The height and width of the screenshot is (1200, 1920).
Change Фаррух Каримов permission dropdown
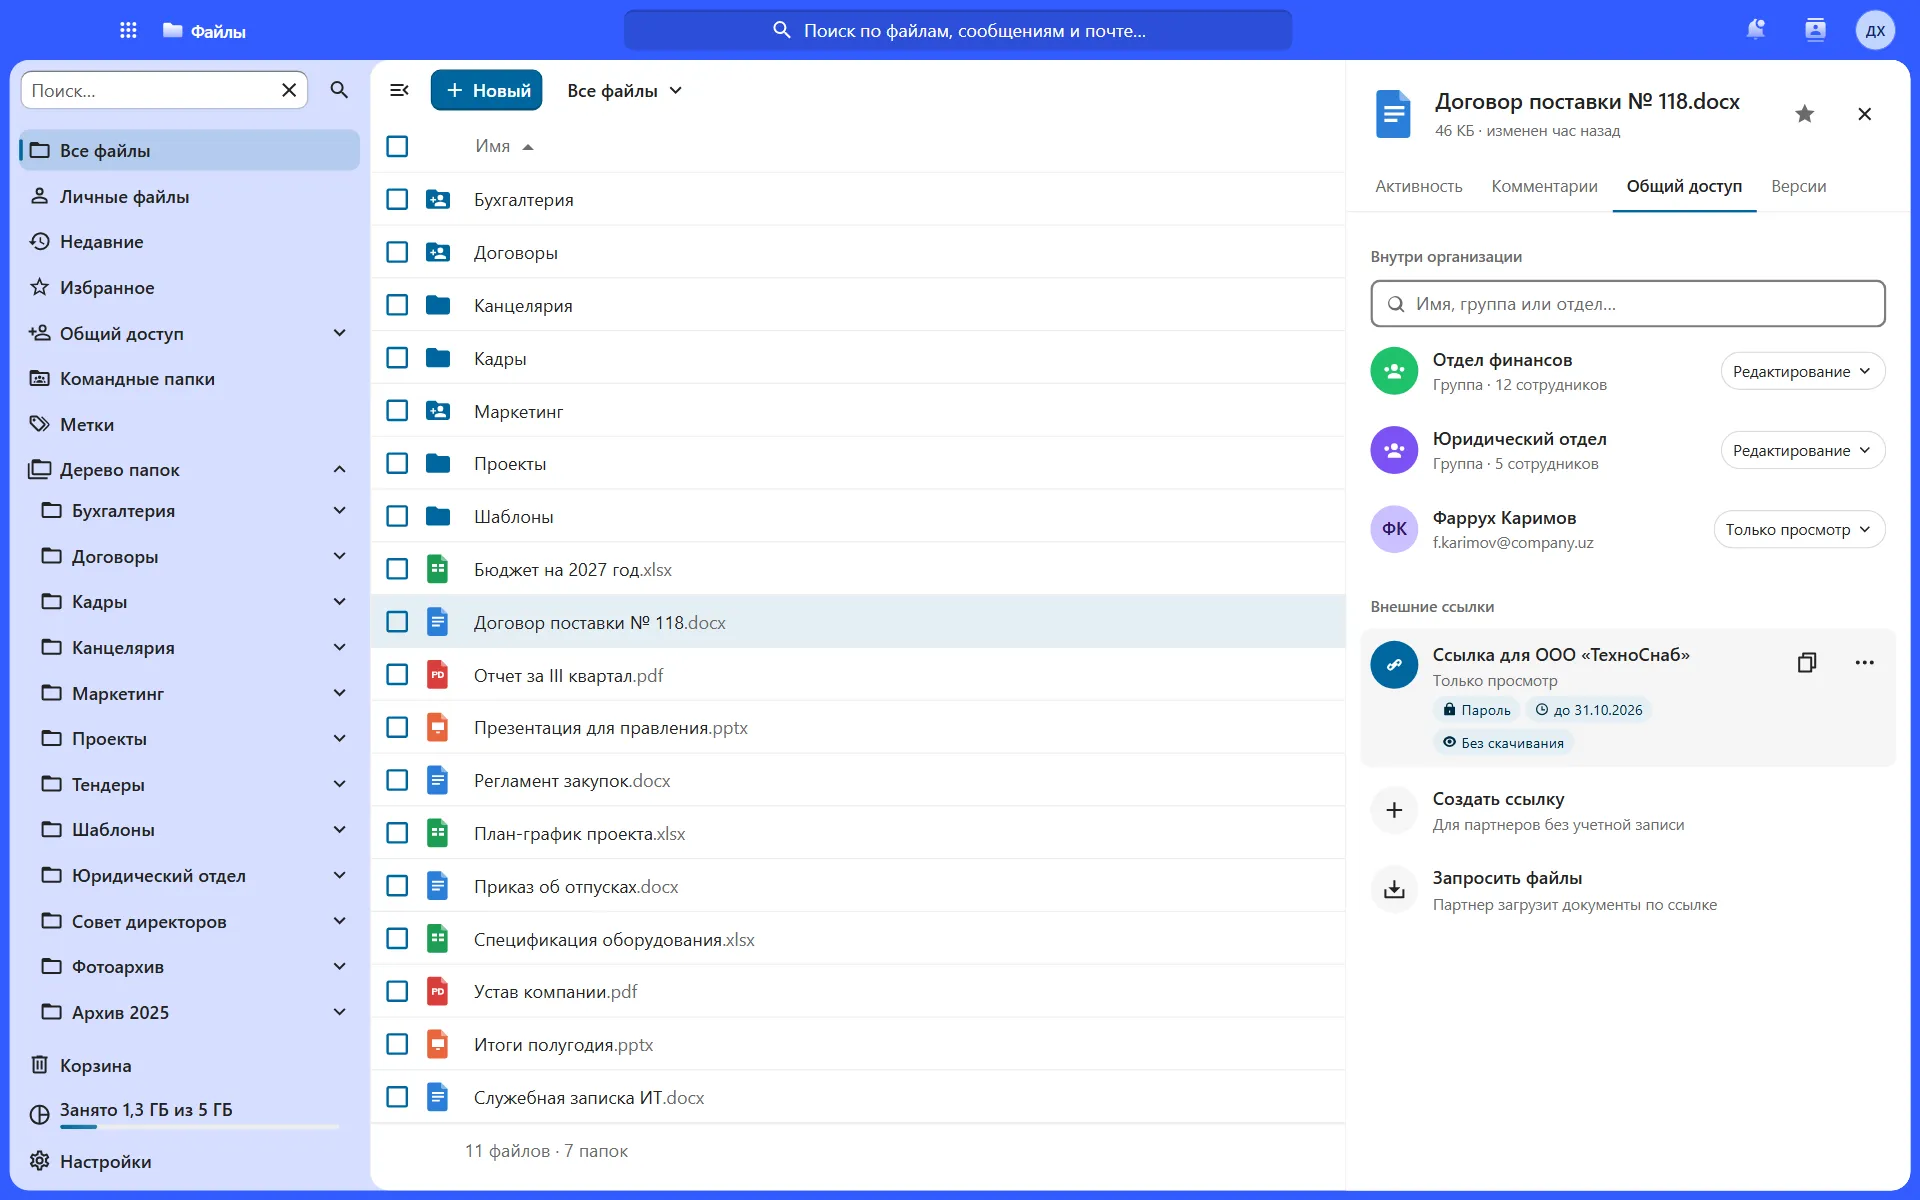pyautogui.click(x=1799, y=529)
